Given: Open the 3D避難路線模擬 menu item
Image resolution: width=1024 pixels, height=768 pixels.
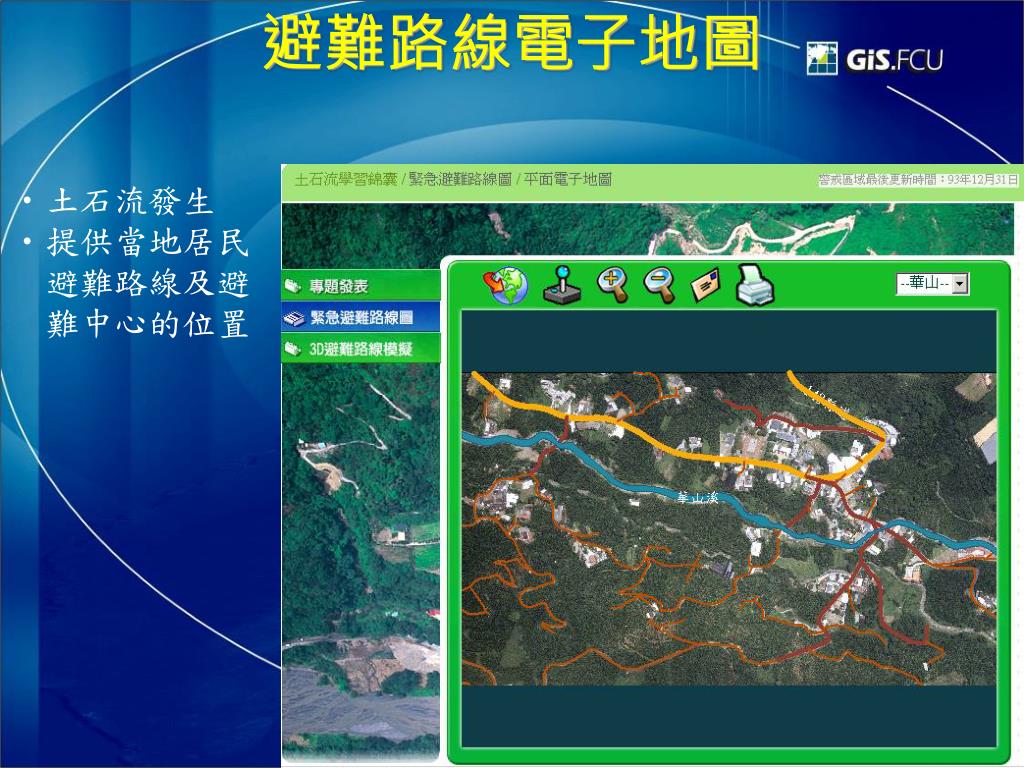Looking at the screenshot, I should coord(360,349).
